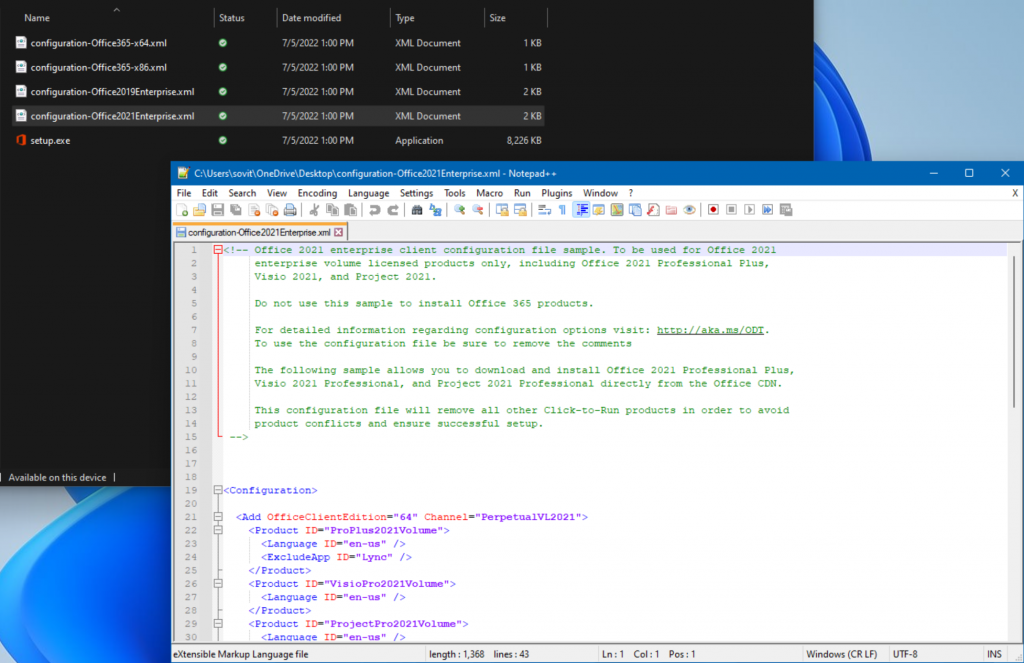The height and width of the screenshot is (663, 1024).
Task: Open the Document List panel icon
Action: [x=635, y=210]
